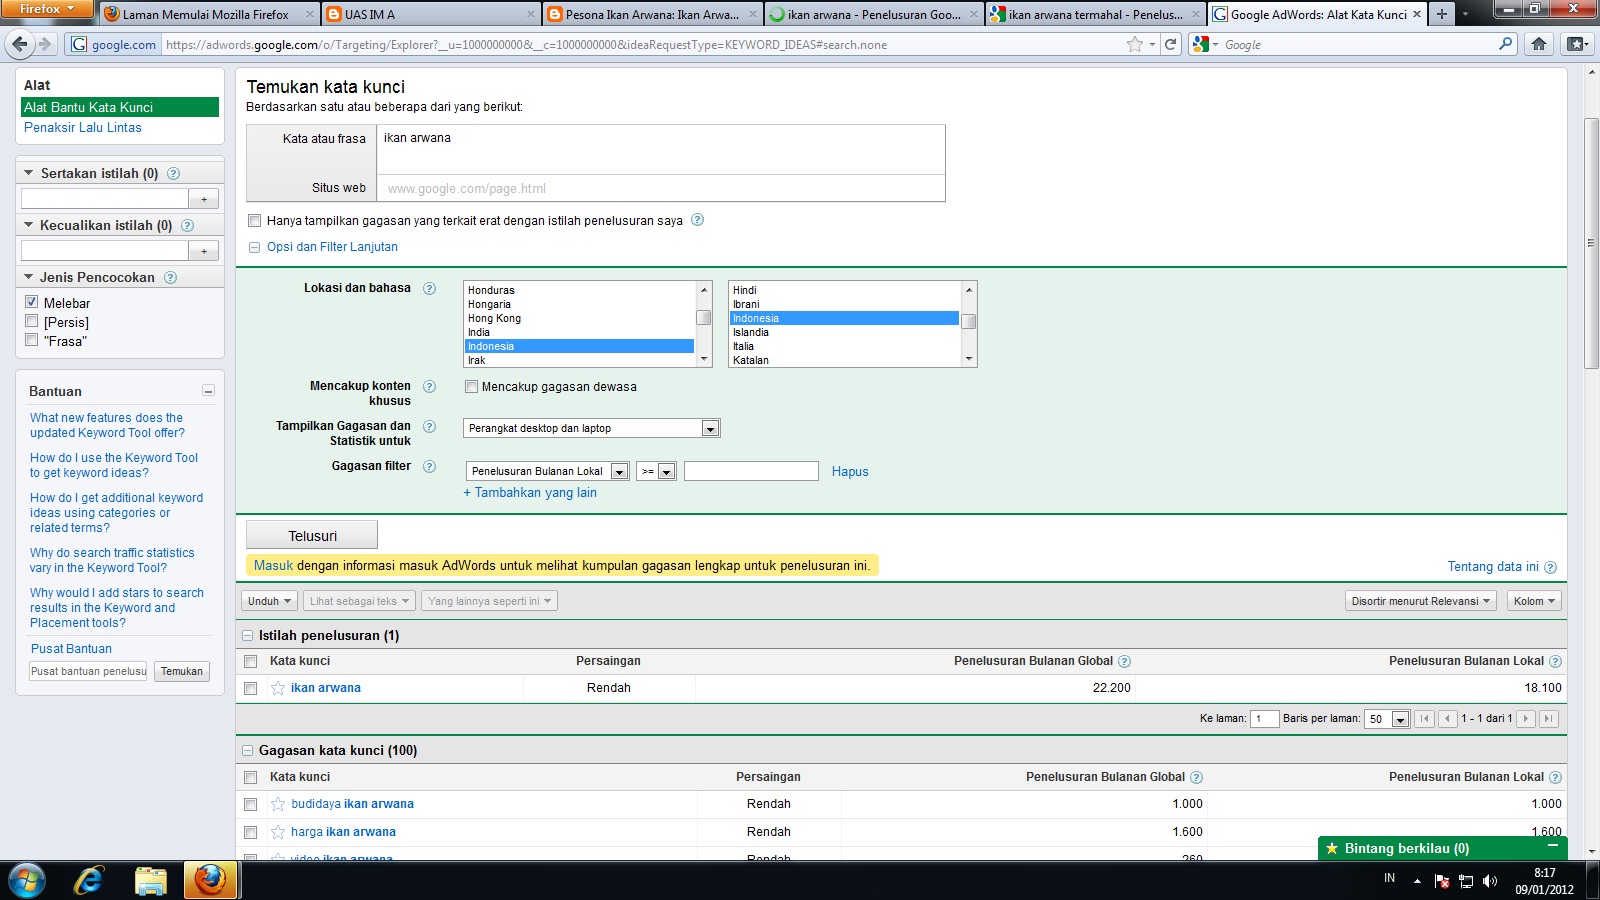The height and width of the screenshot is (900, 1600).
Task: Enable the "Frasa" match type
Action: (x=32, y=340)
